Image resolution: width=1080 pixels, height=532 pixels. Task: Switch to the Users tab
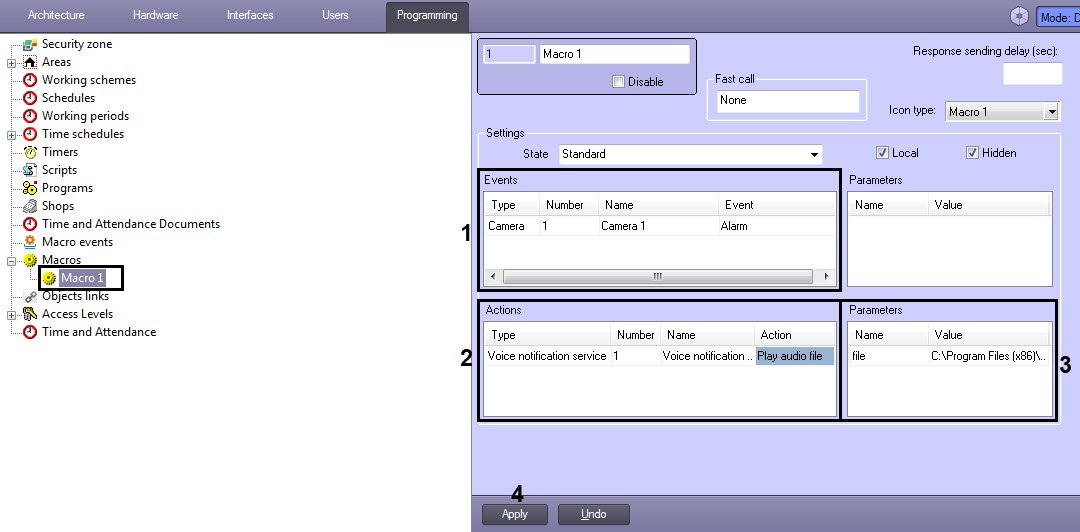pyautogui.click(x=335, y=15)
